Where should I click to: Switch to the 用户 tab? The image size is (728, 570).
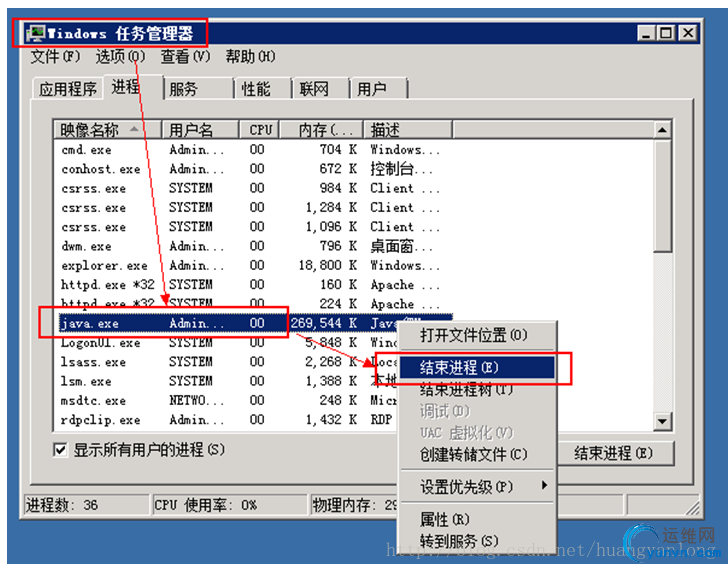click(x=379, y=89)
